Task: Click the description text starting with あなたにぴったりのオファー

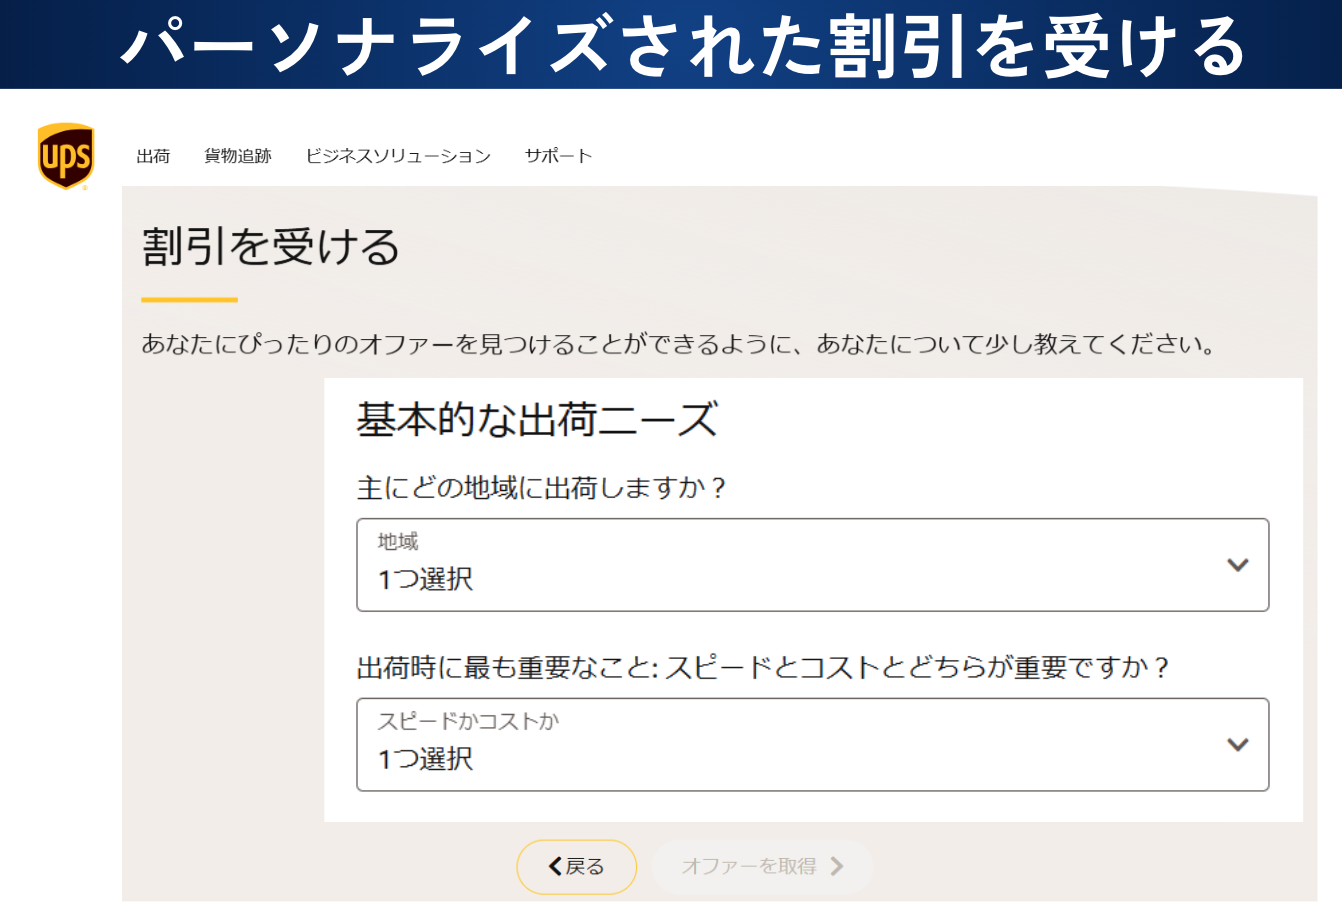Action: click(679, 345)
